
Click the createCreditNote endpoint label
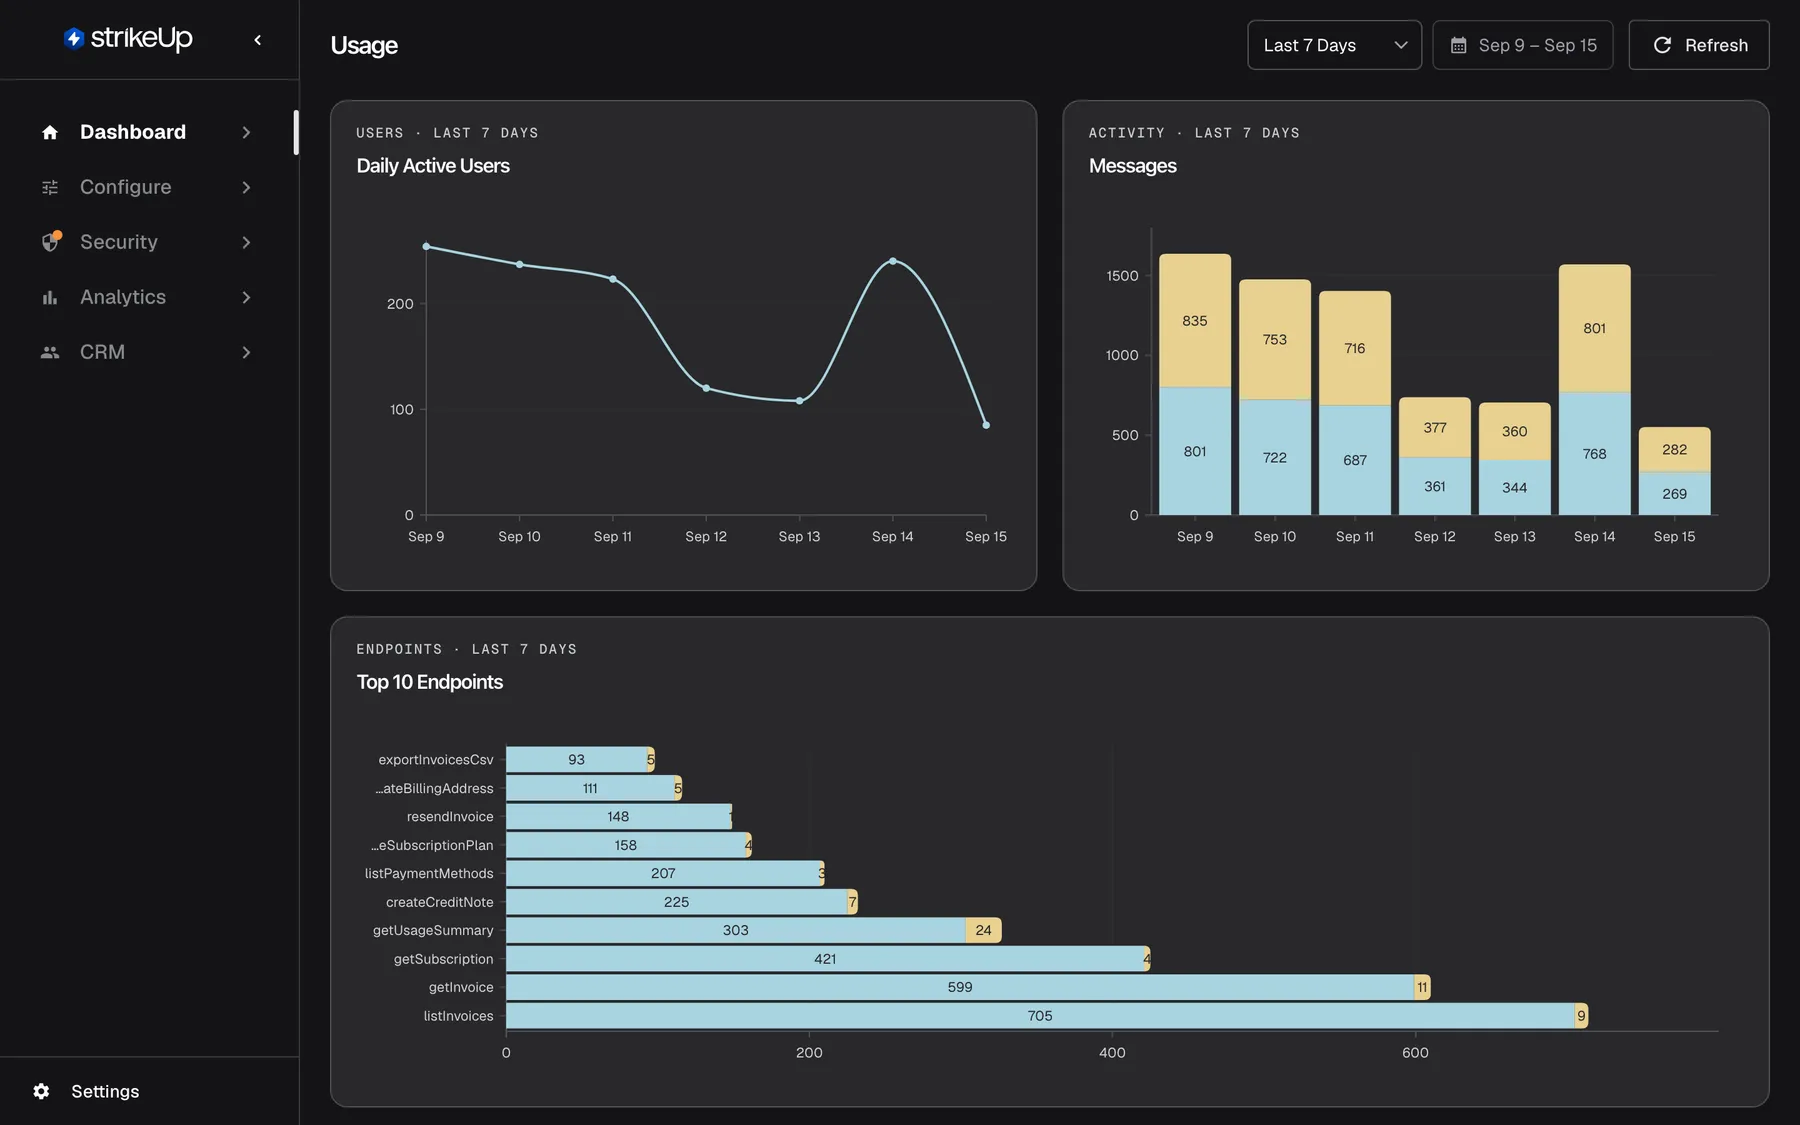point(440,902)
